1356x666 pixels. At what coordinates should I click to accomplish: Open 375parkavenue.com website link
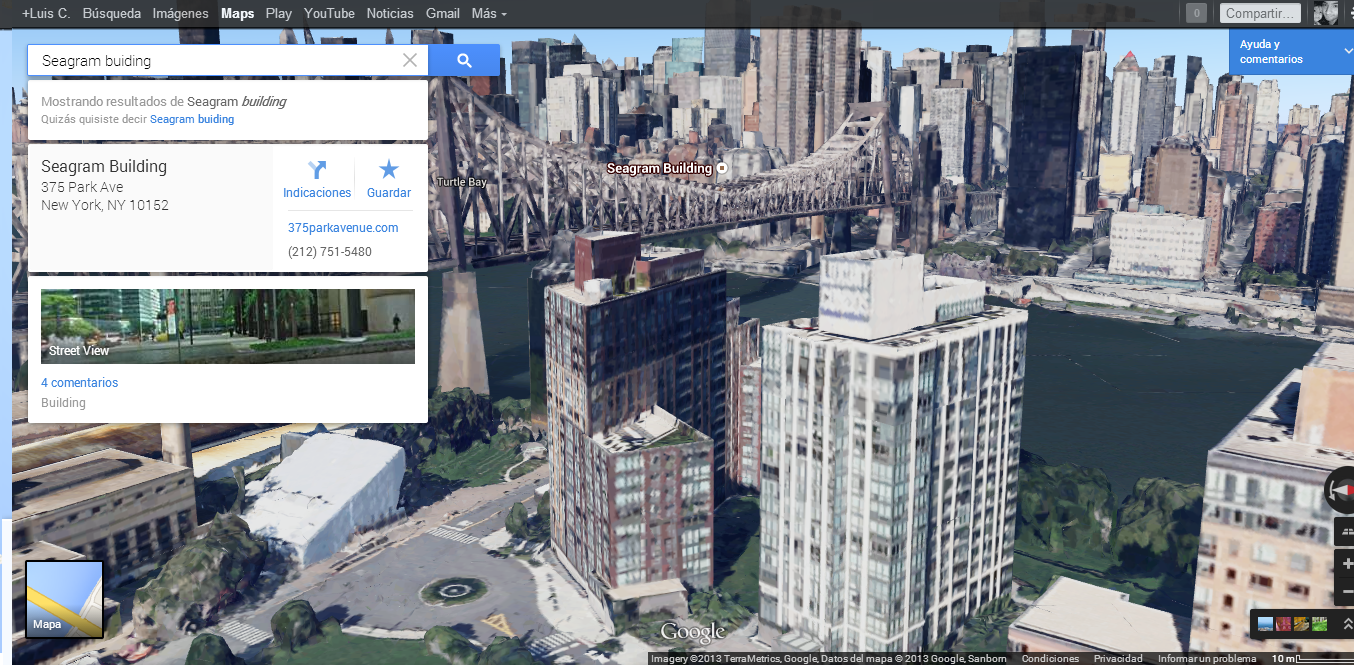(343, 228)
